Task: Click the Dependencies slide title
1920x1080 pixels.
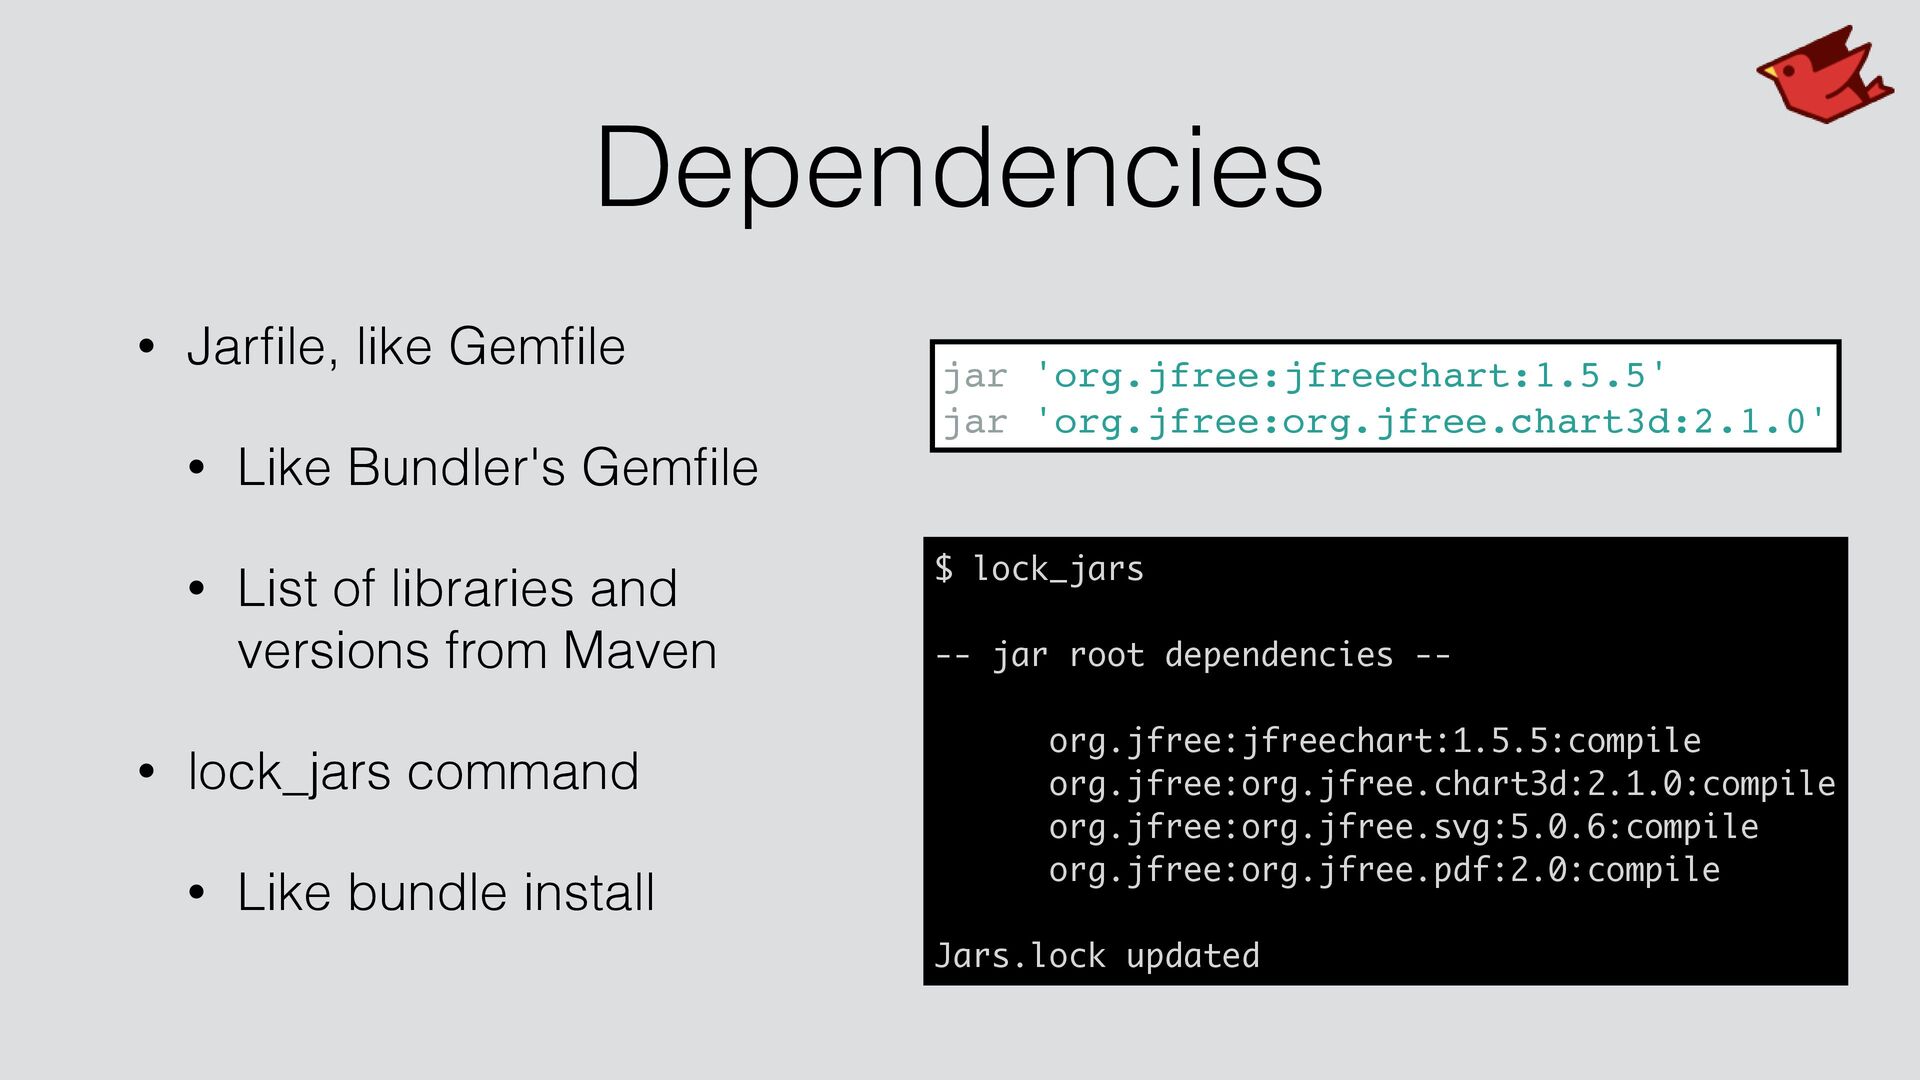Action: (x=959, y=168)
